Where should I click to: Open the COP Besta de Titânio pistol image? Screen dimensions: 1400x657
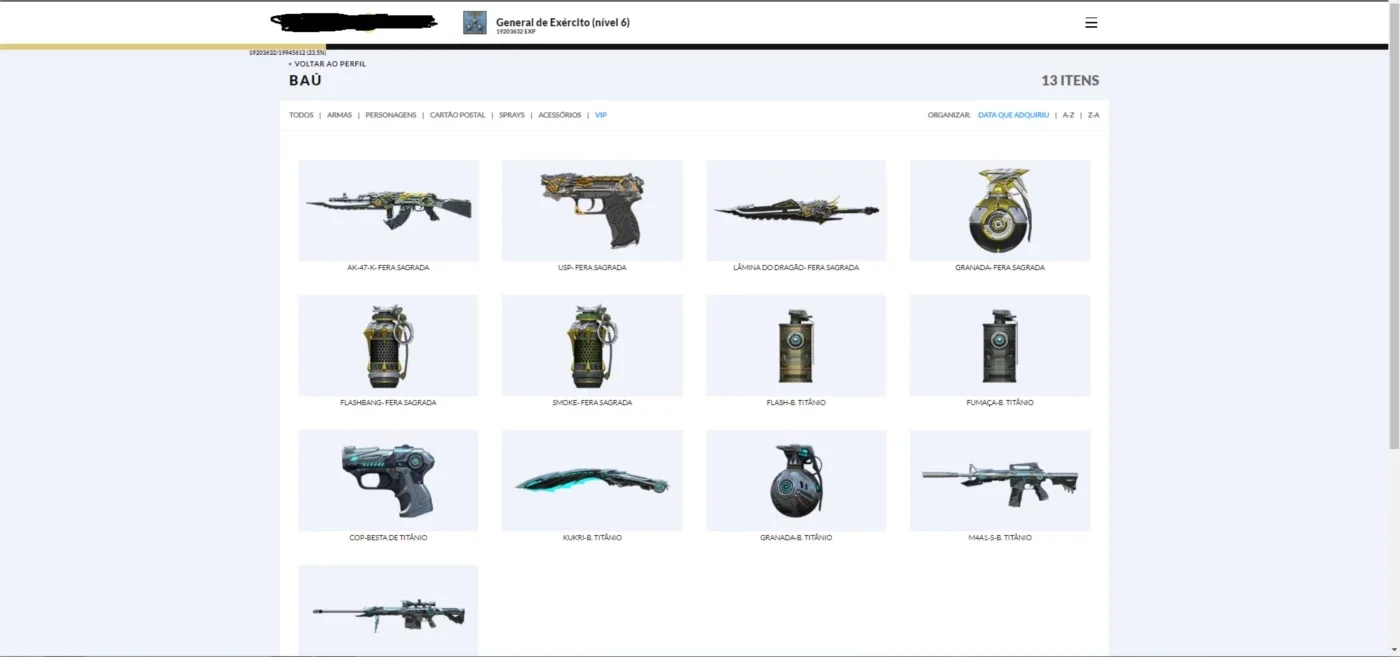coord(389,480)
